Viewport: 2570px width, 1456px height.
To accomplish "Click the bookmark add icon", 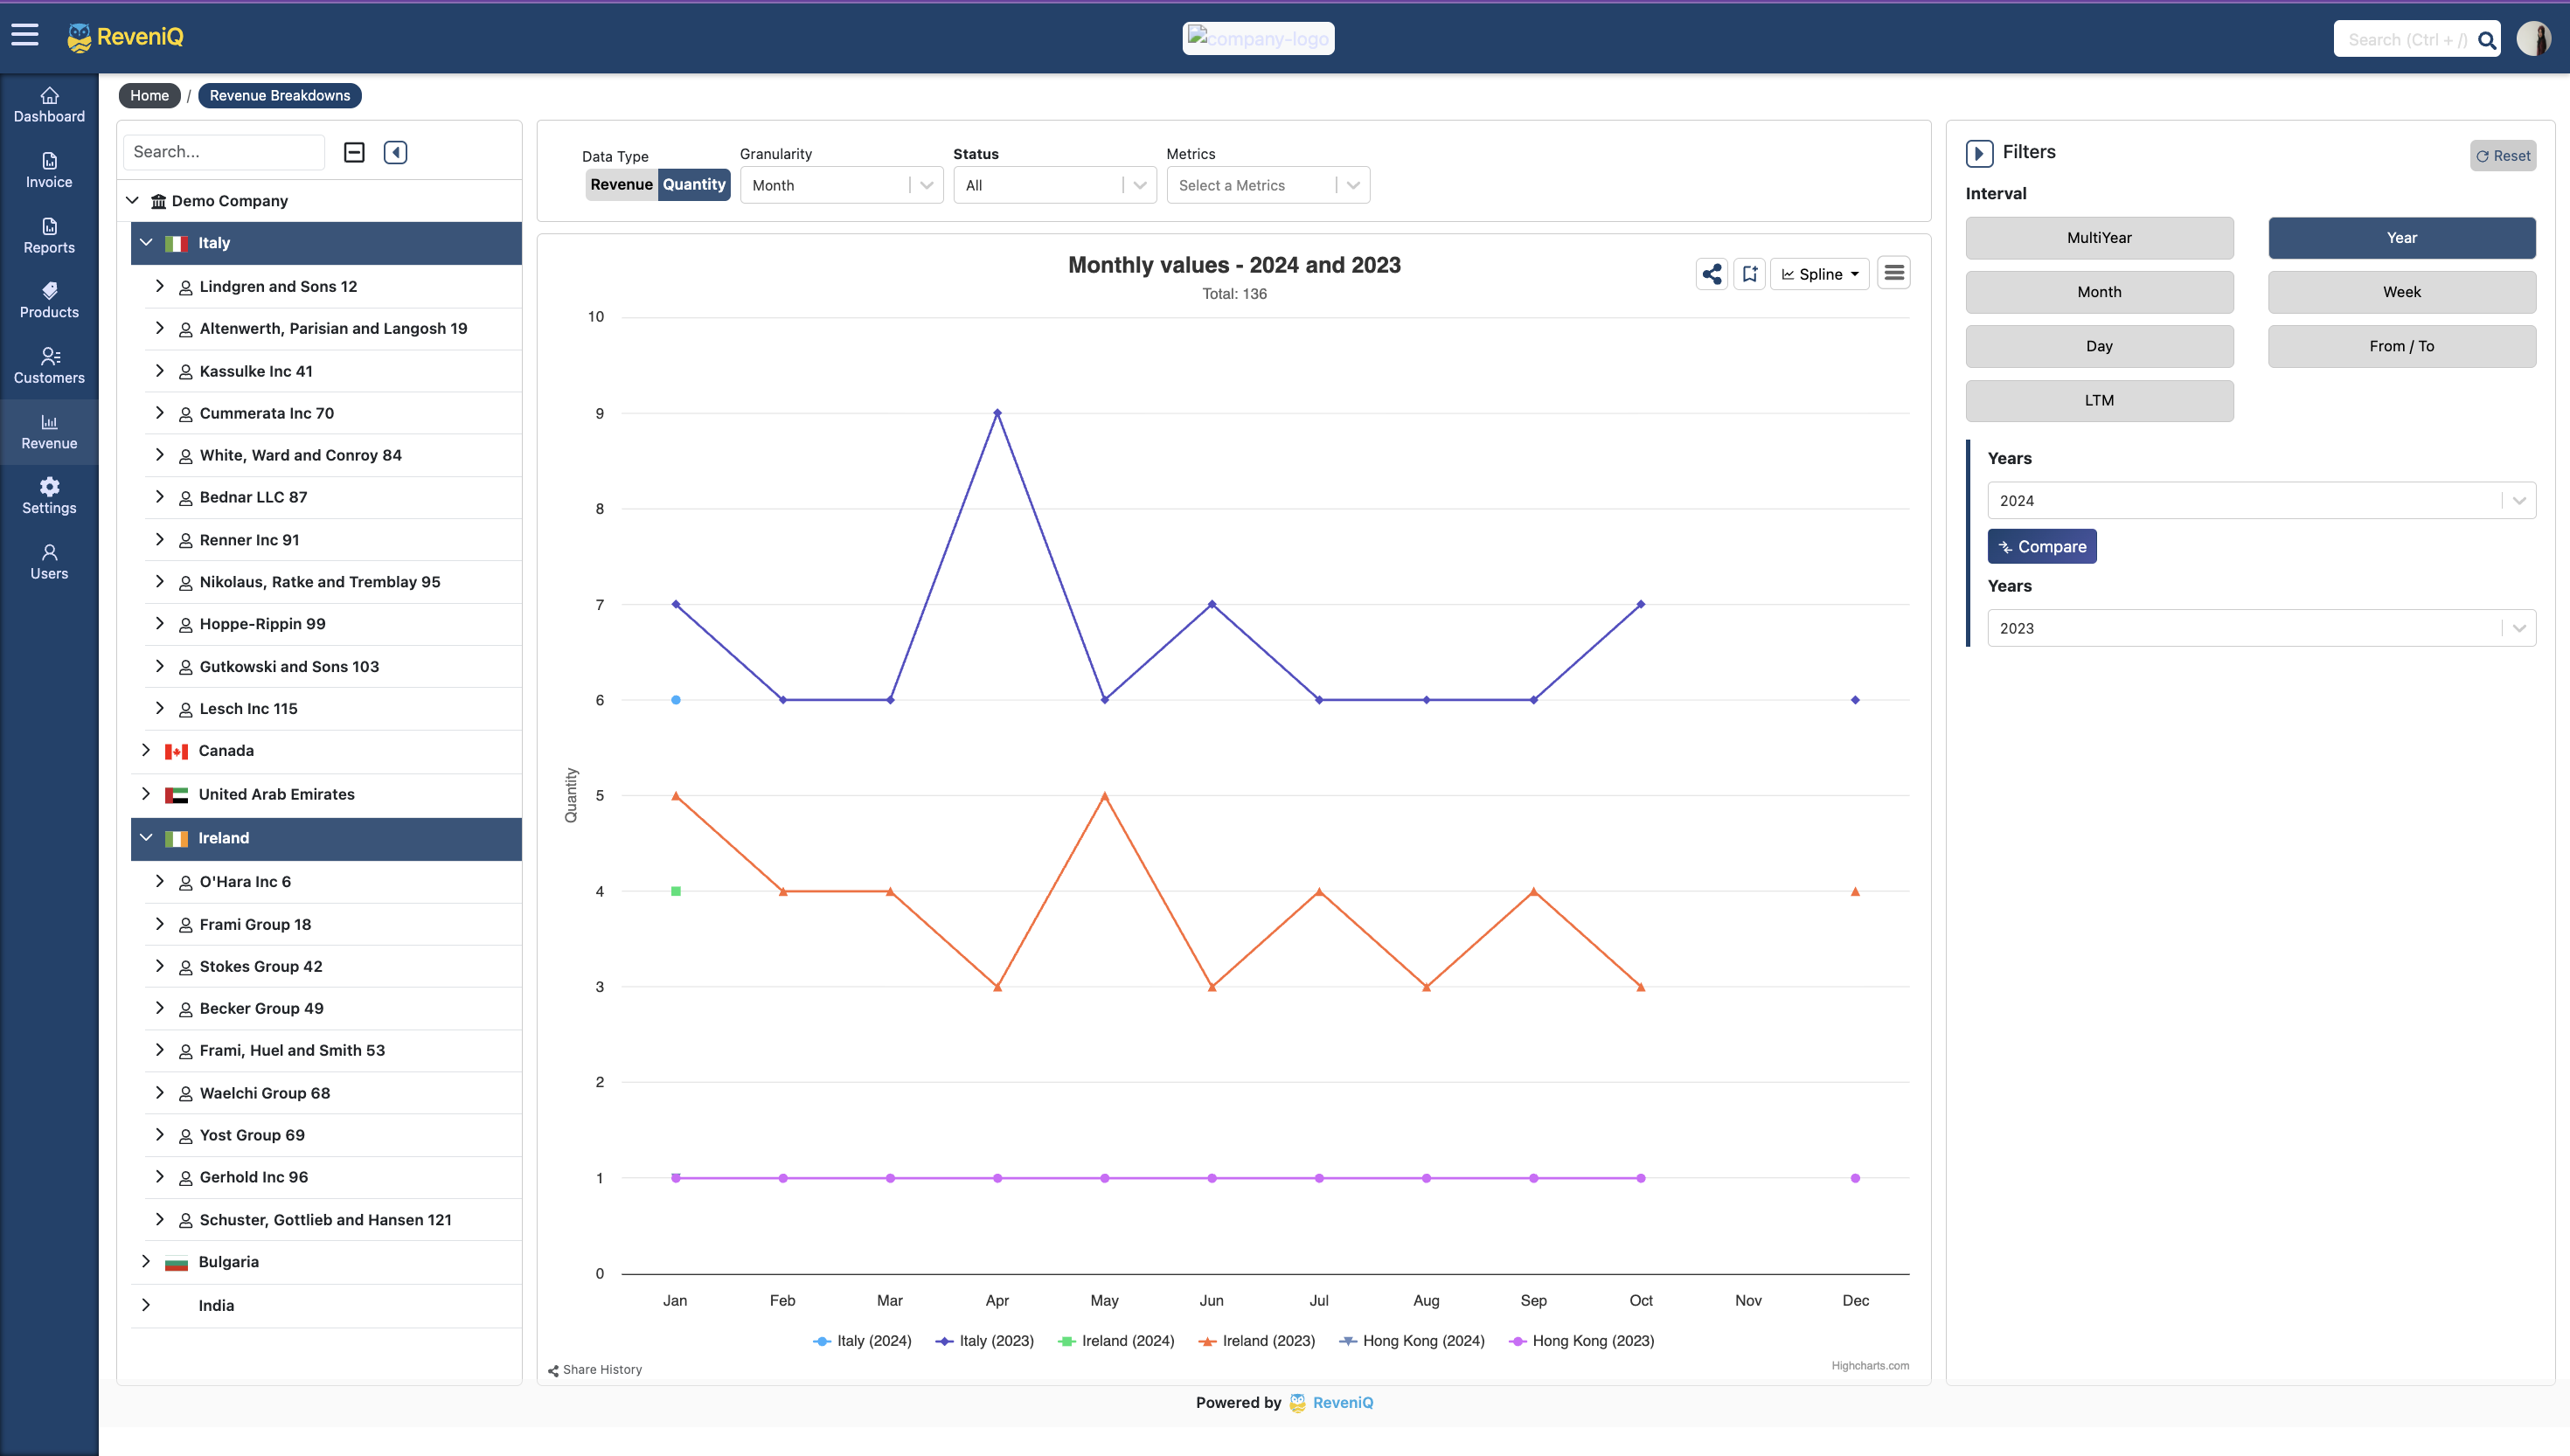I will click(x=1749, y=274).
